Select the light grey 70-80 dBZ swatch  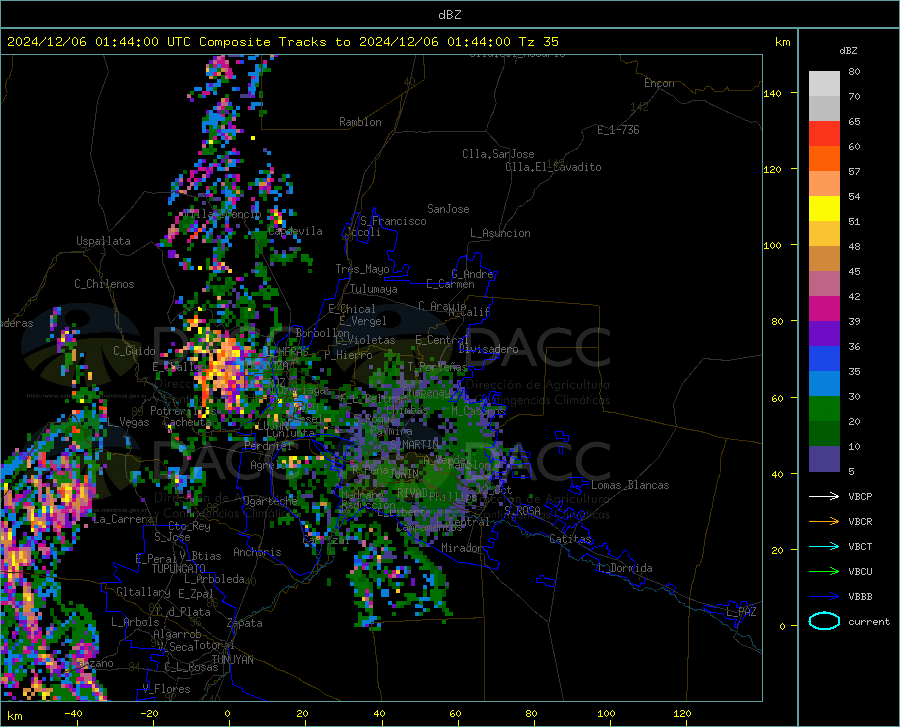pyautogui.click(x=824, y=84)
